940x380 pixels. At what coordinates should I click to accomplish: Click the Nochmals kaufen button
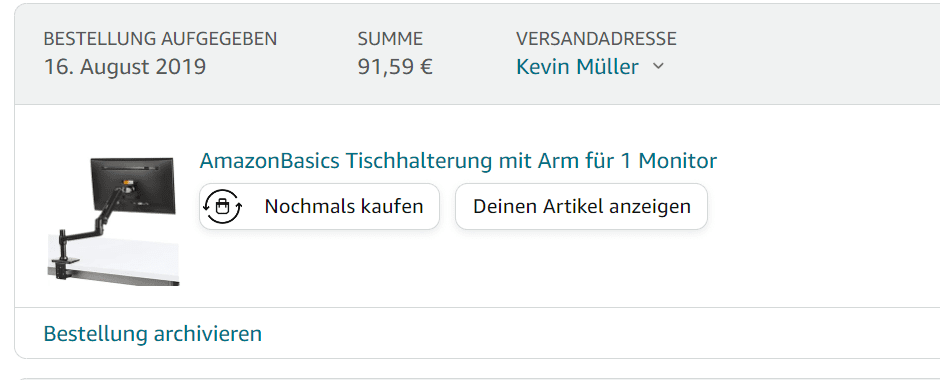coord(320,206)
